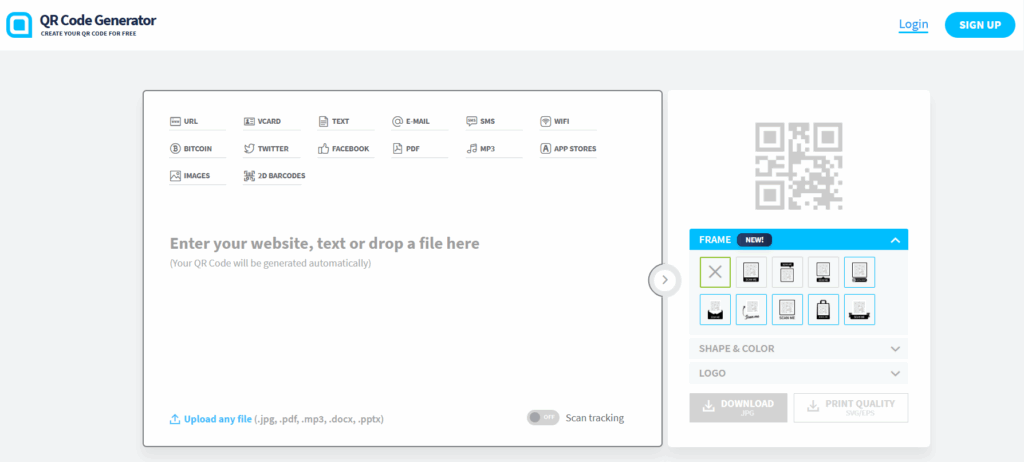Pick the frame with bottom label bar
The height and width of the screenshot is (462, 1024).
[x=752, y=272]
